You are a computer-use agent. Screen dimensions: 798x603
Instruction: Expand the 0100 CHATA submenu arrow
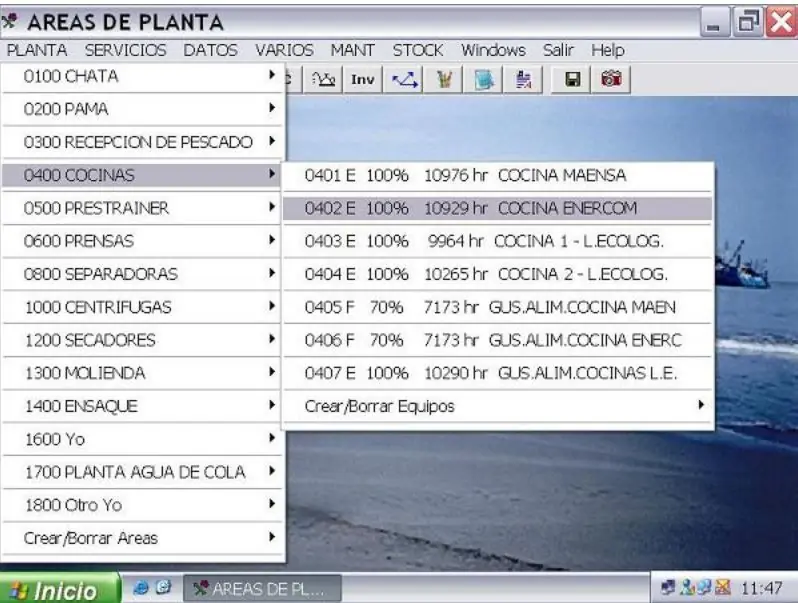tap(272, 75)
